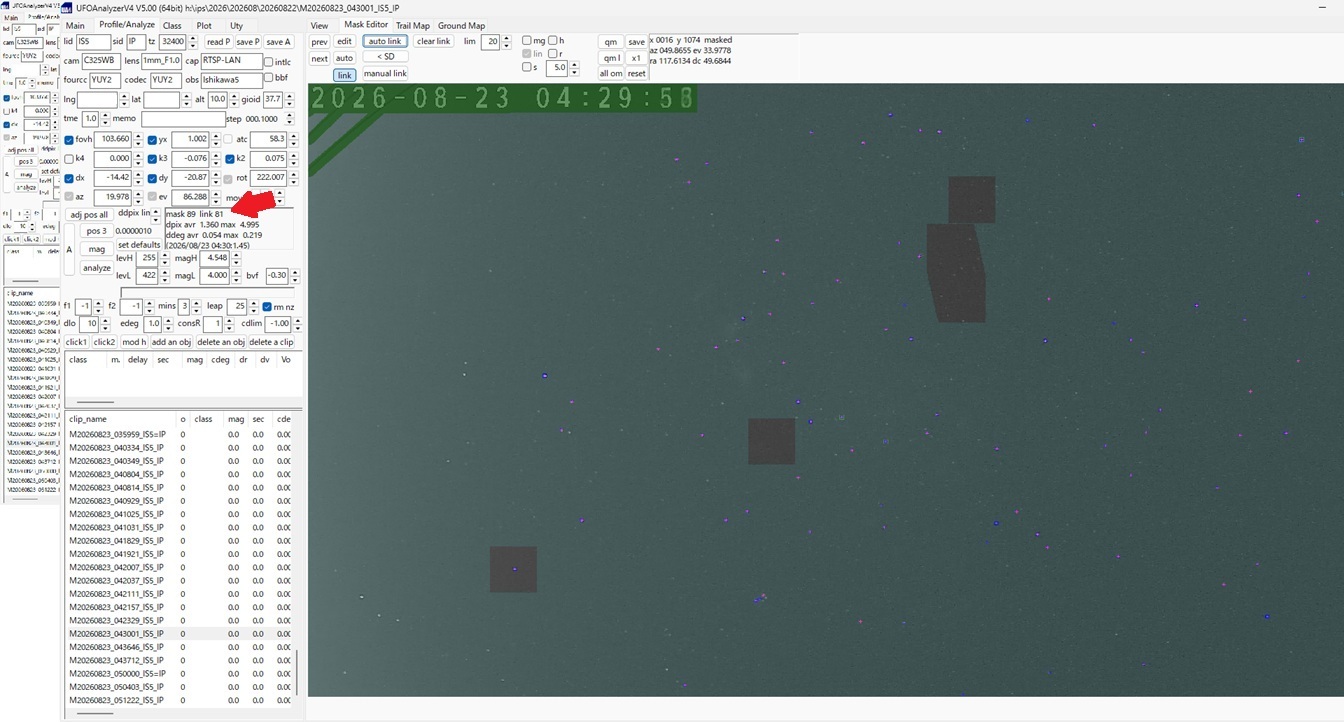Click the add an obj button
The height and width of the screenshot is (722, 1344).
coord(171,342)
